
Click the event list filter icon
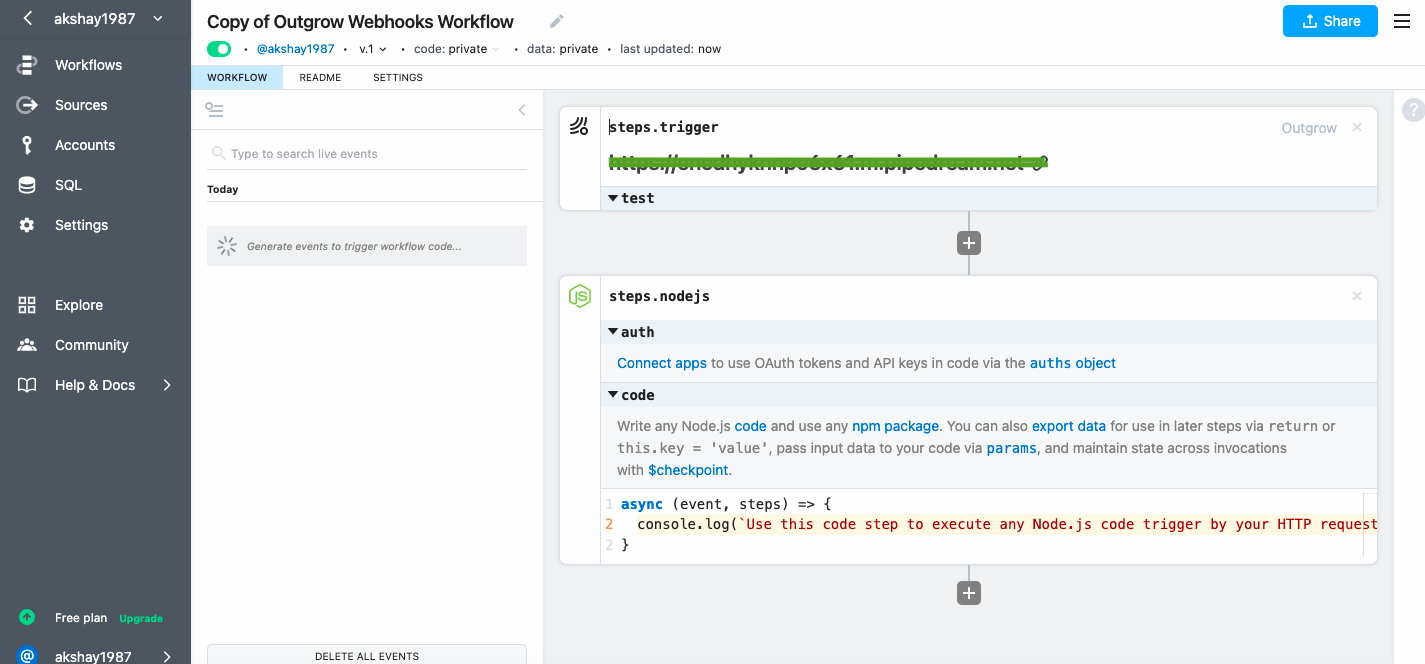214,110
